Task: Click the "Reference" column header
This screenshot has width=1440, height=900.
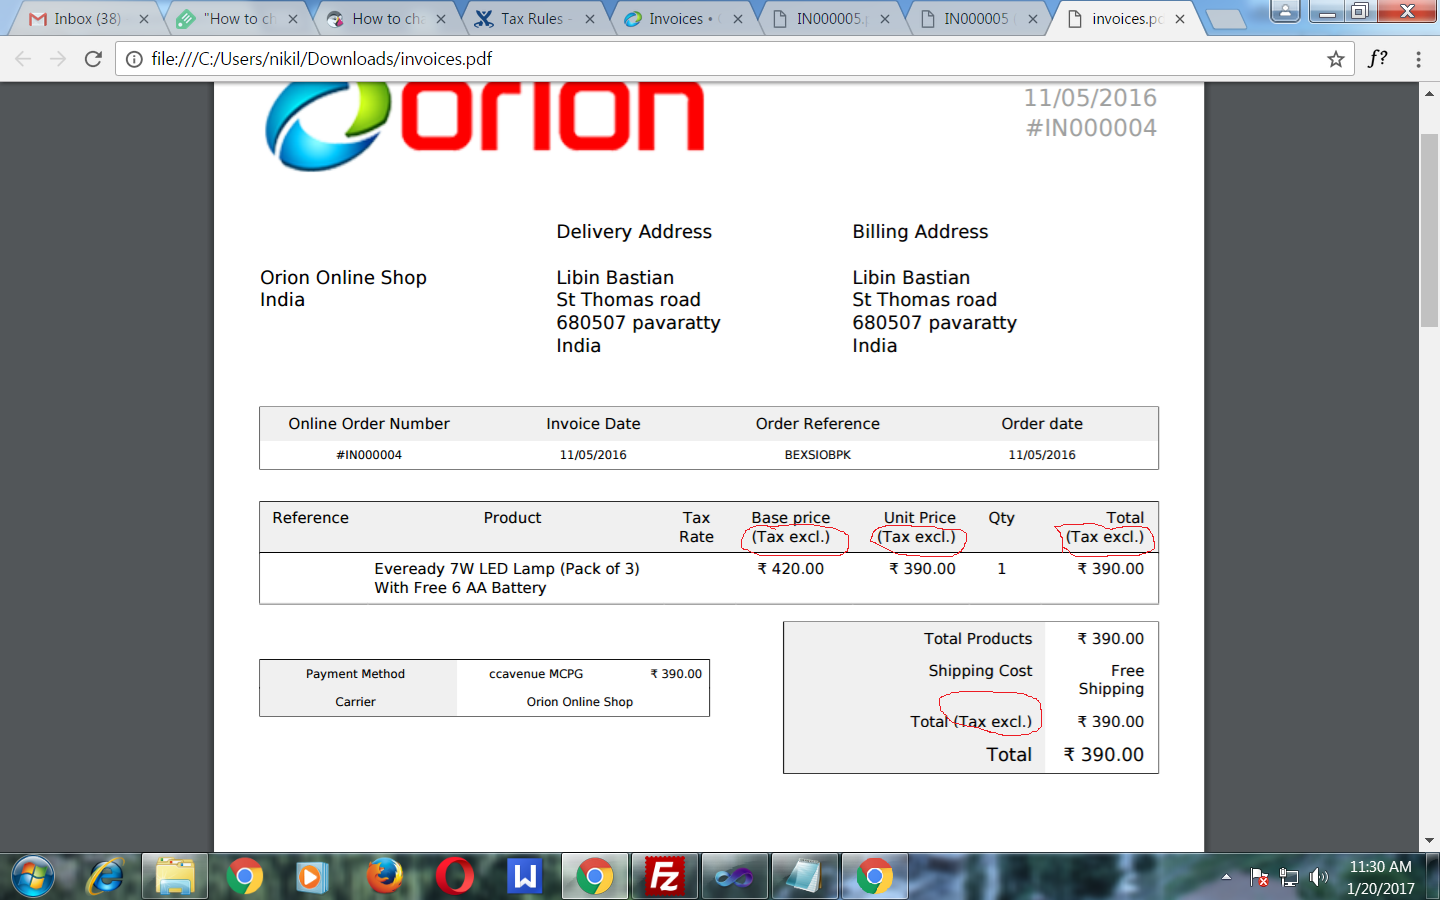Action: (310, 518)
